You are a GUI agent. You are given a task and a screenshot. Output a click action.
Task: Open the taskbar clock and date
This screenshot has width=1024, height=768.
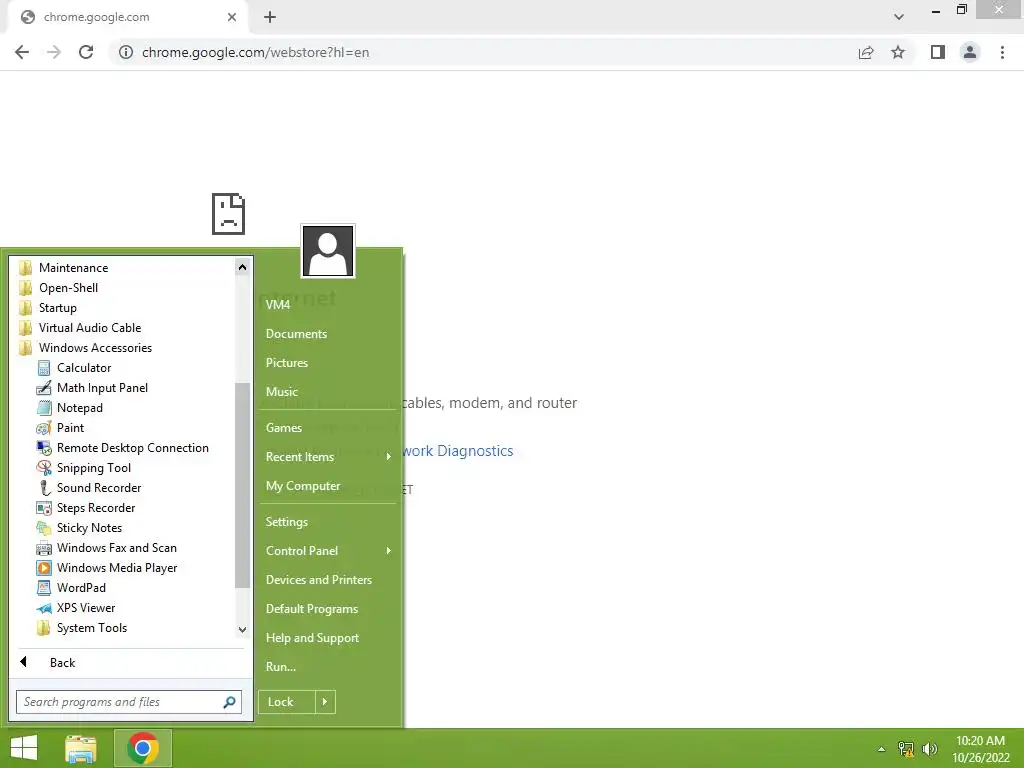coord(980,749)
